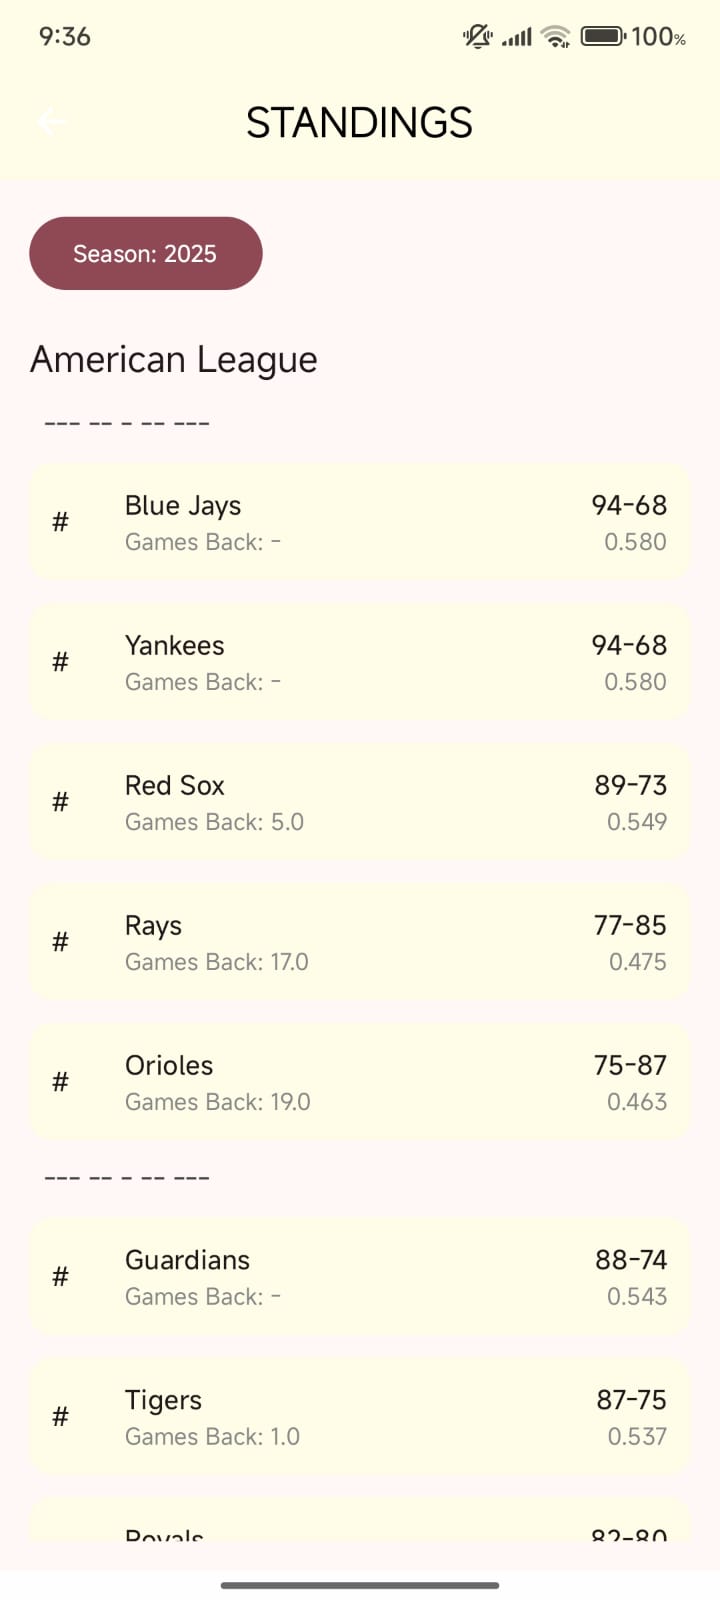720x1600 pixels.
Task: Select the Blue Jays standings row
Action: [360, 522]
